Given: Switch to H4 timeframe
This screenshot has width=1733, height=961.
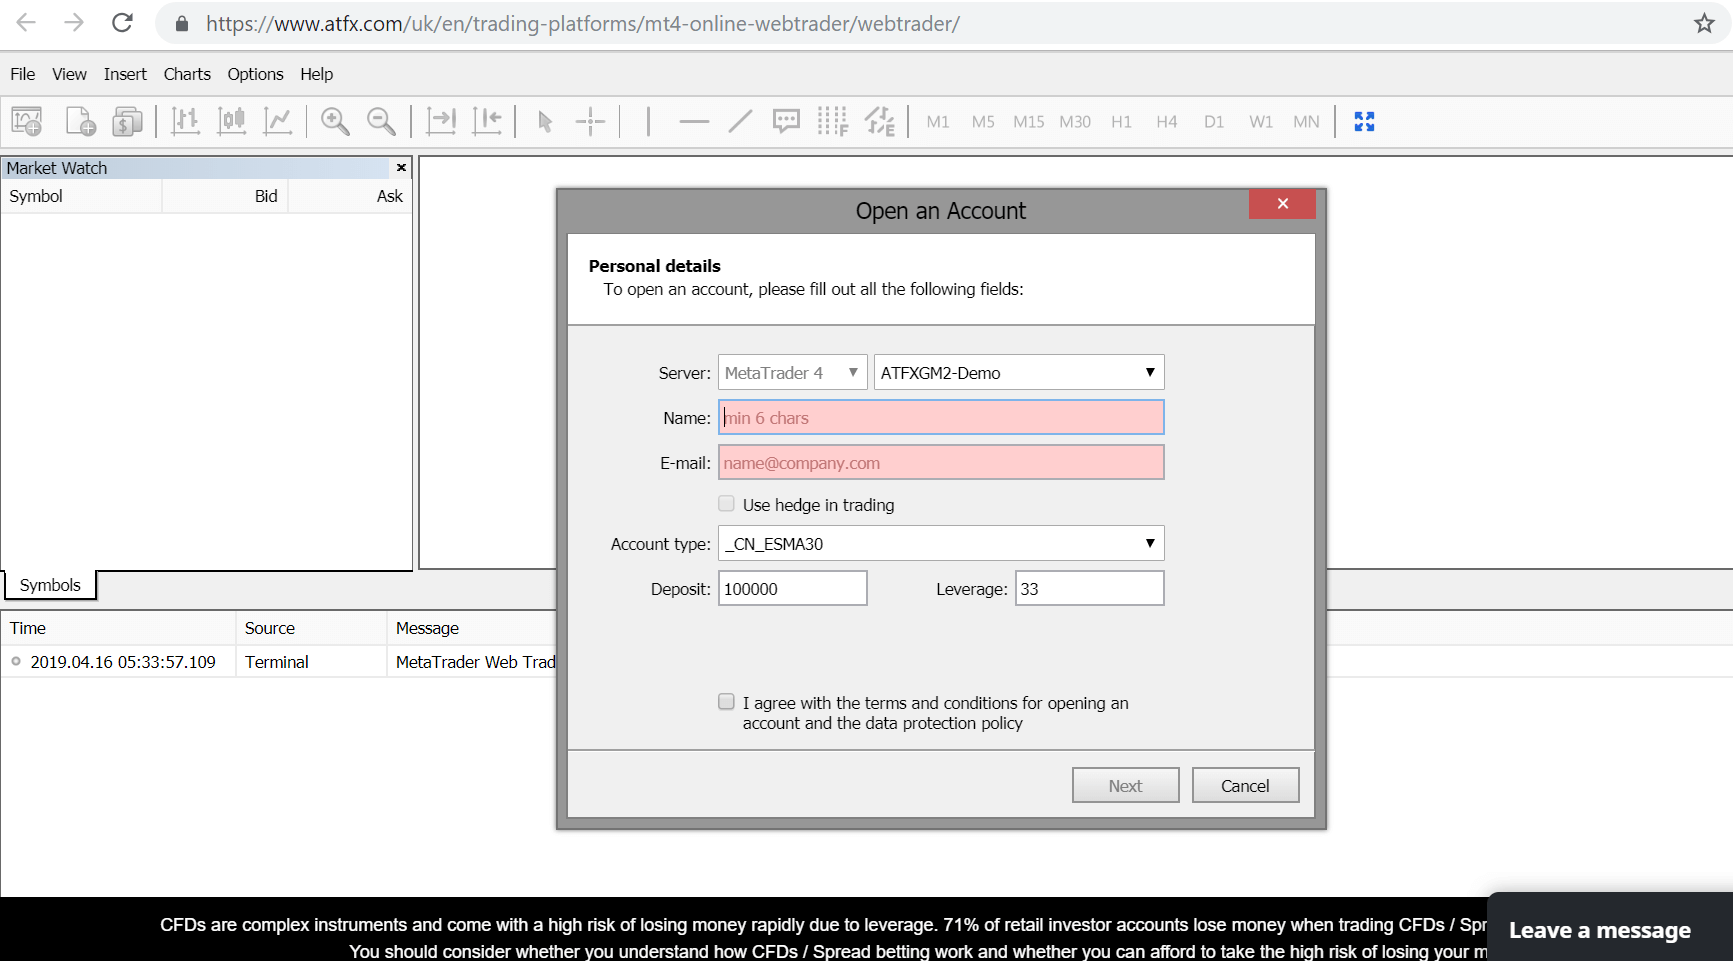Looking at the screenshot, I should [1167, 122].
